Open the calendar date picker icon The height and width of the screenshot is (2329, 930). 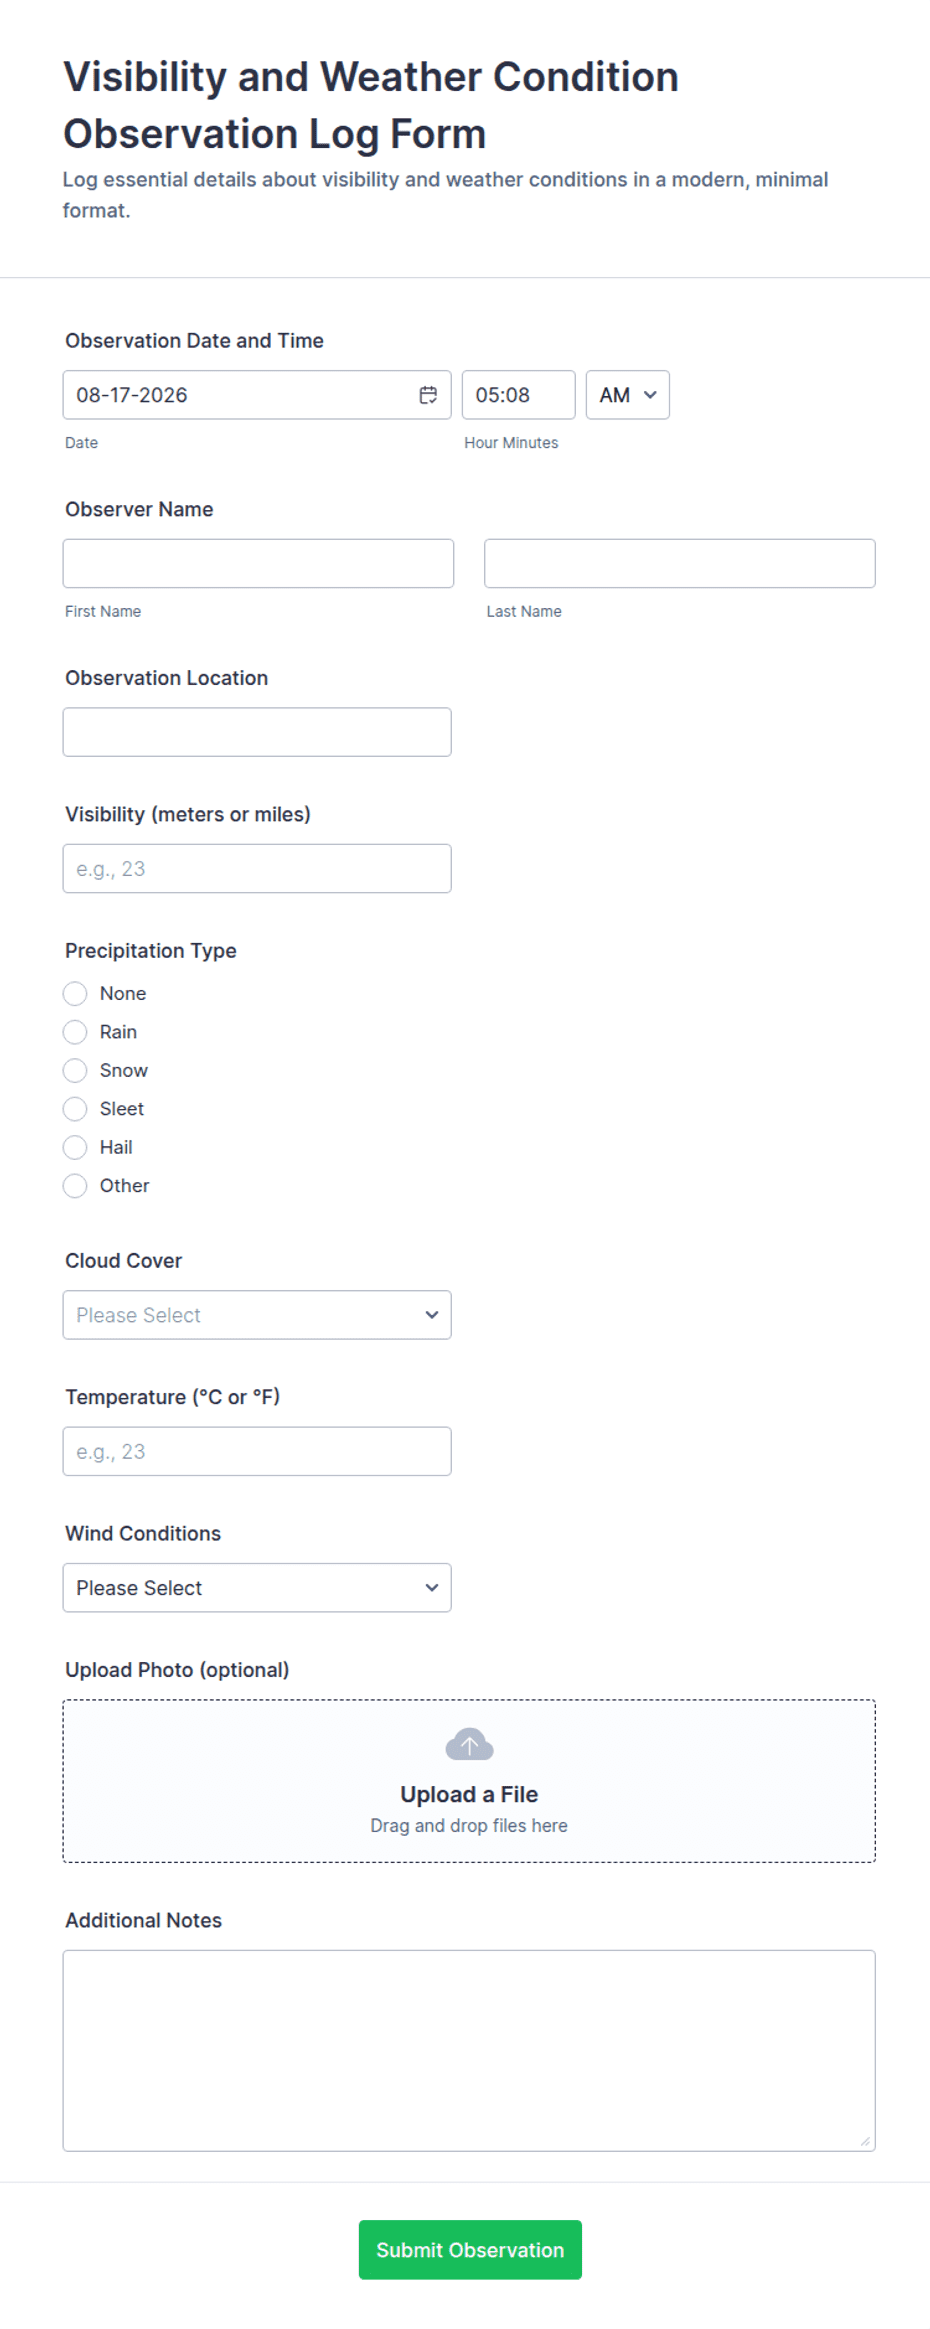428,395
